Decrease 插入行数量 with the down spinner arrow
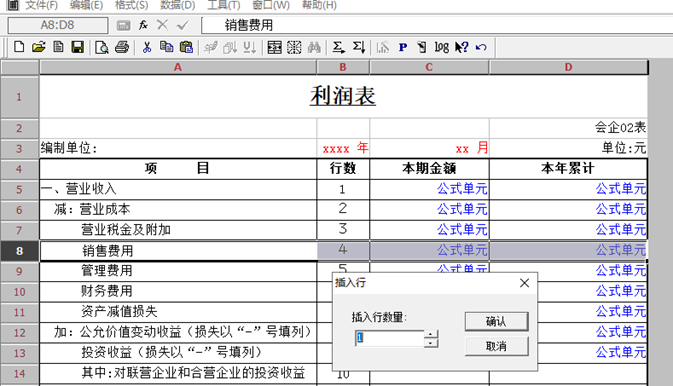This screenshot has height=386, width=673. (431, 343)
